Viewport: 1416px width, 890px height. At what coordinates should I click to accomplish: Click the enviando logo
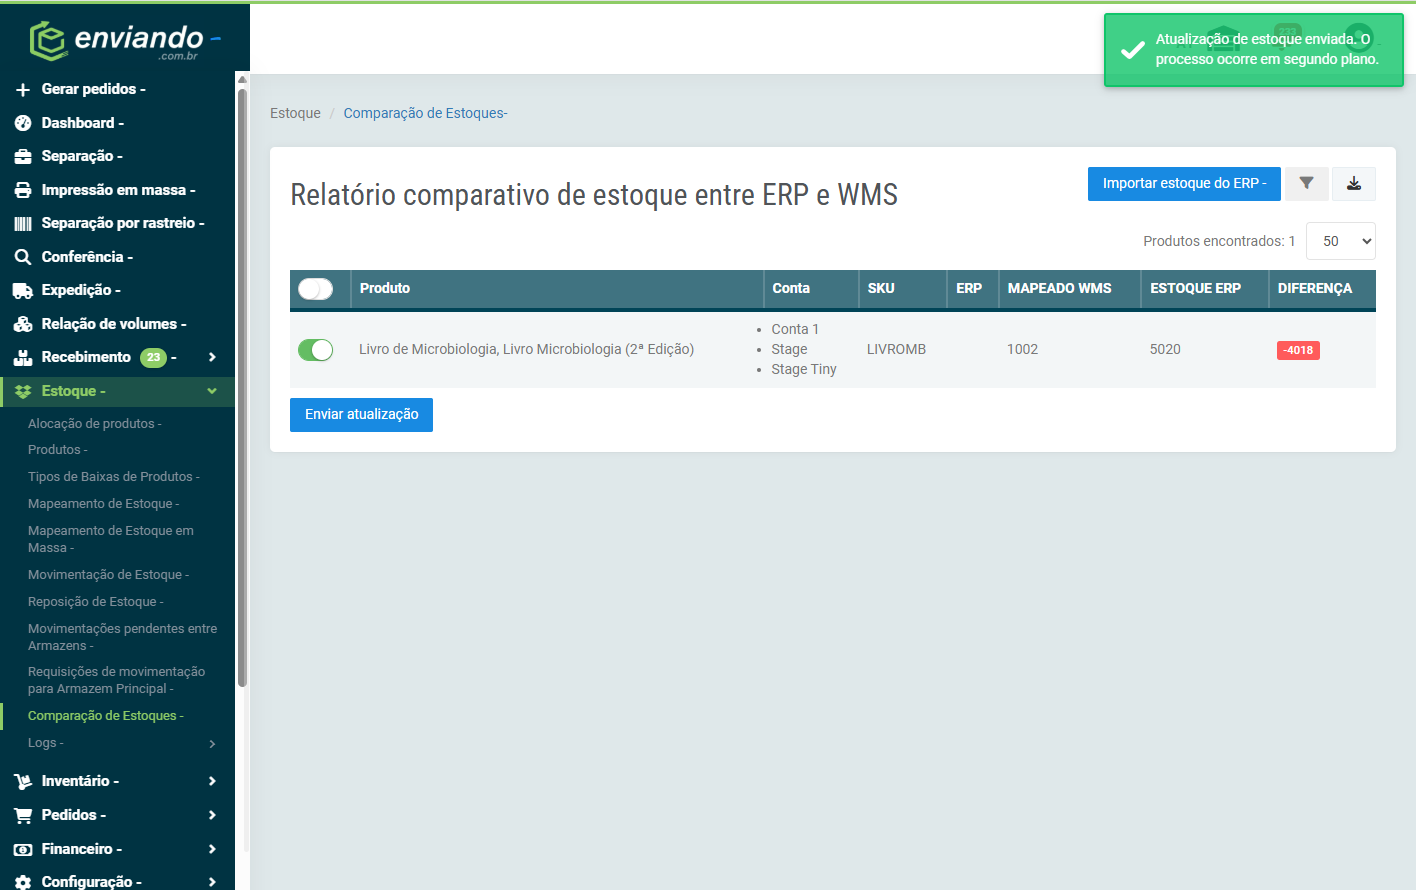125,40
